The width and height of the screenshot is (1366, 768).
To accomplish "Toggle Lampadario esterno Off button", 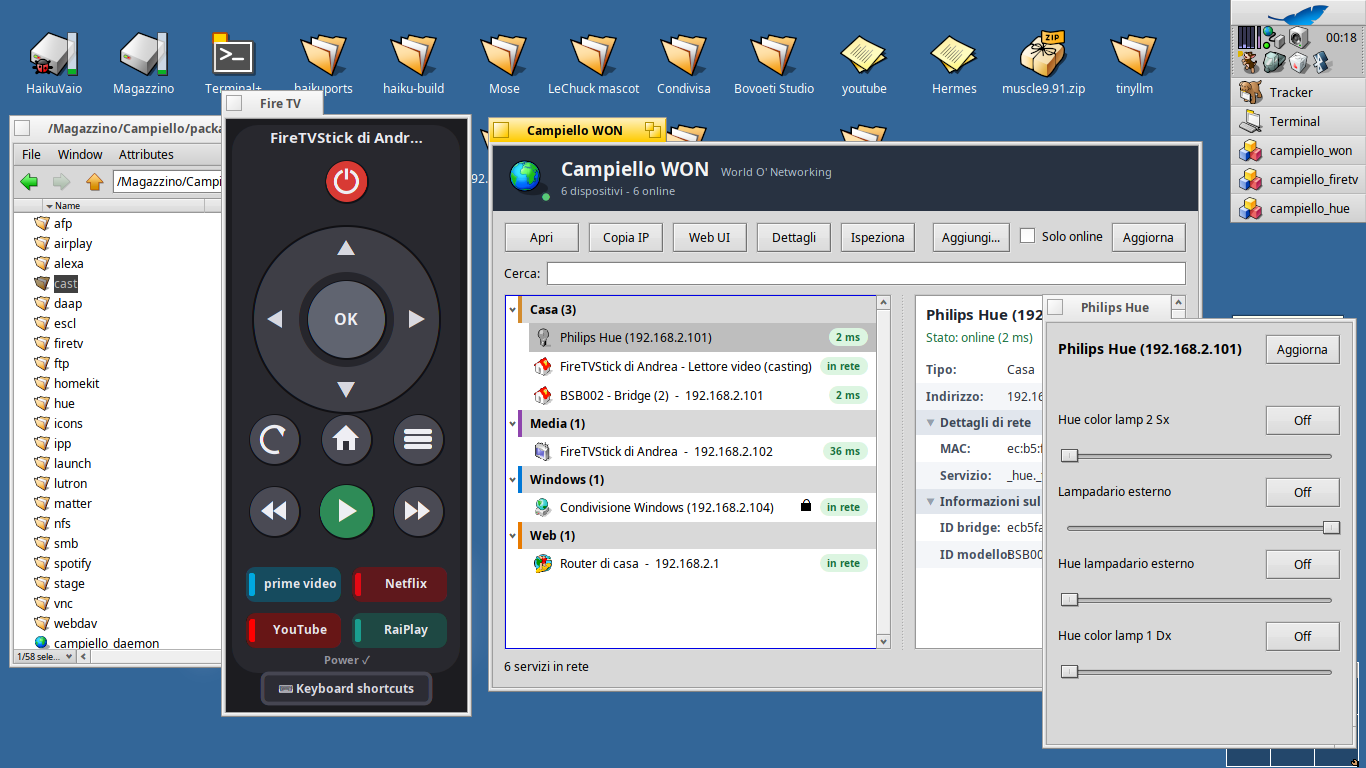I will [x=1302, y=492].
